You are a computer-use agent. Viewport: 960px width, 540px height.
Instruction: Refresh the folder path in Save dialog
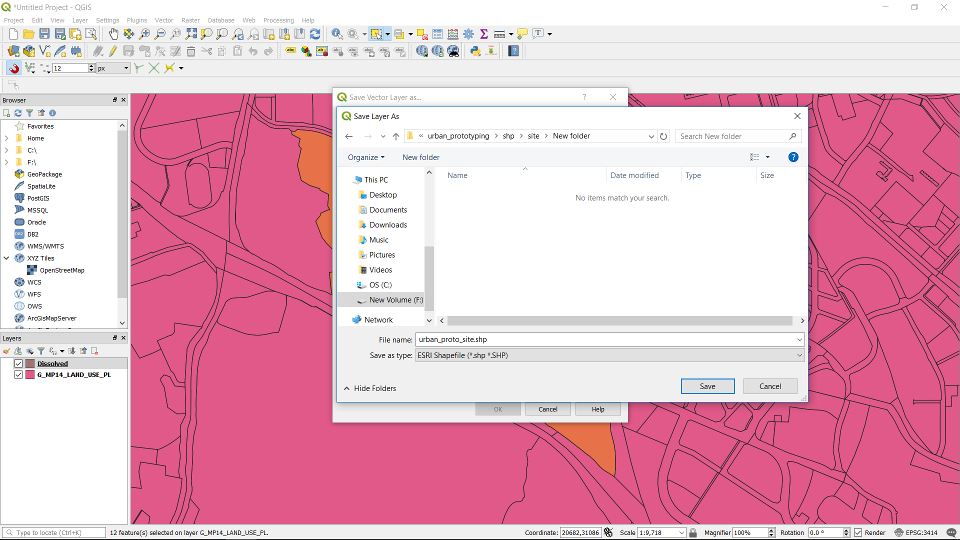(x=663, y=136)
